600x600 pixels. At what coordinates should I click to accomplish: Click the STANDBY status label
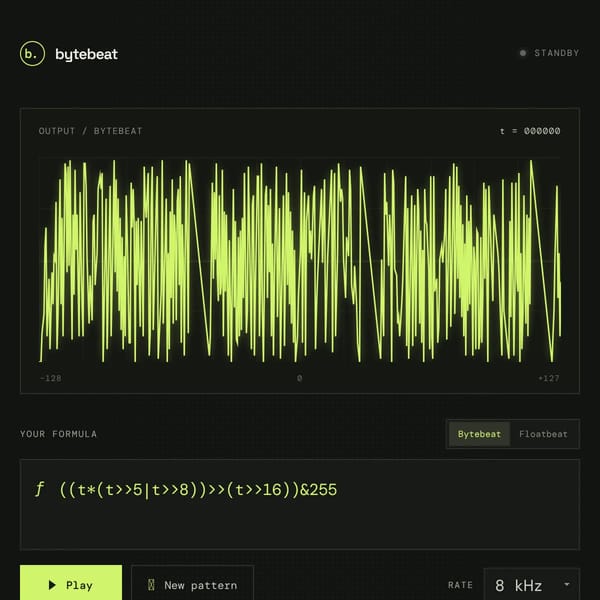point(557,53)
